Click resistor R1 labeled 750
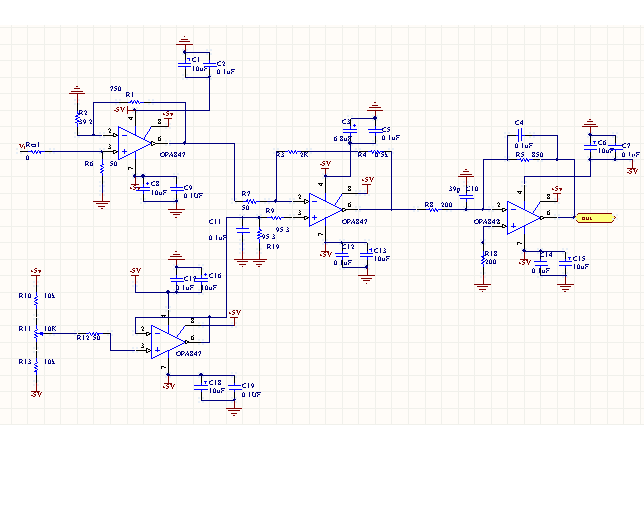Viewport: 644px width, 512px height. coord(135,102)
